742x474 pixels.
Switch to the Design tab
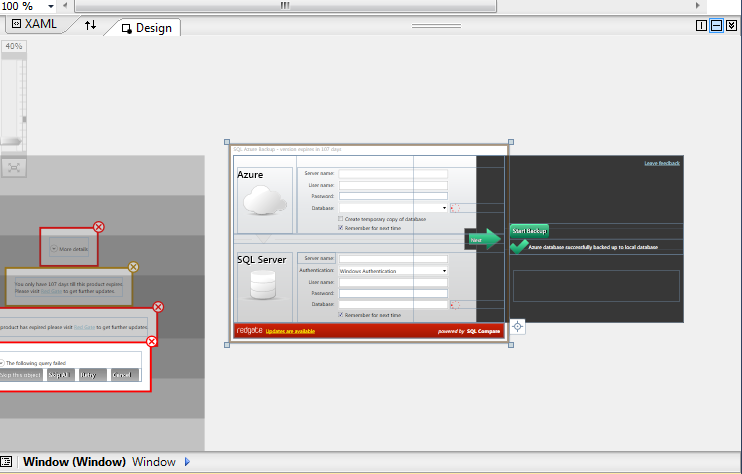coord(147,28)
